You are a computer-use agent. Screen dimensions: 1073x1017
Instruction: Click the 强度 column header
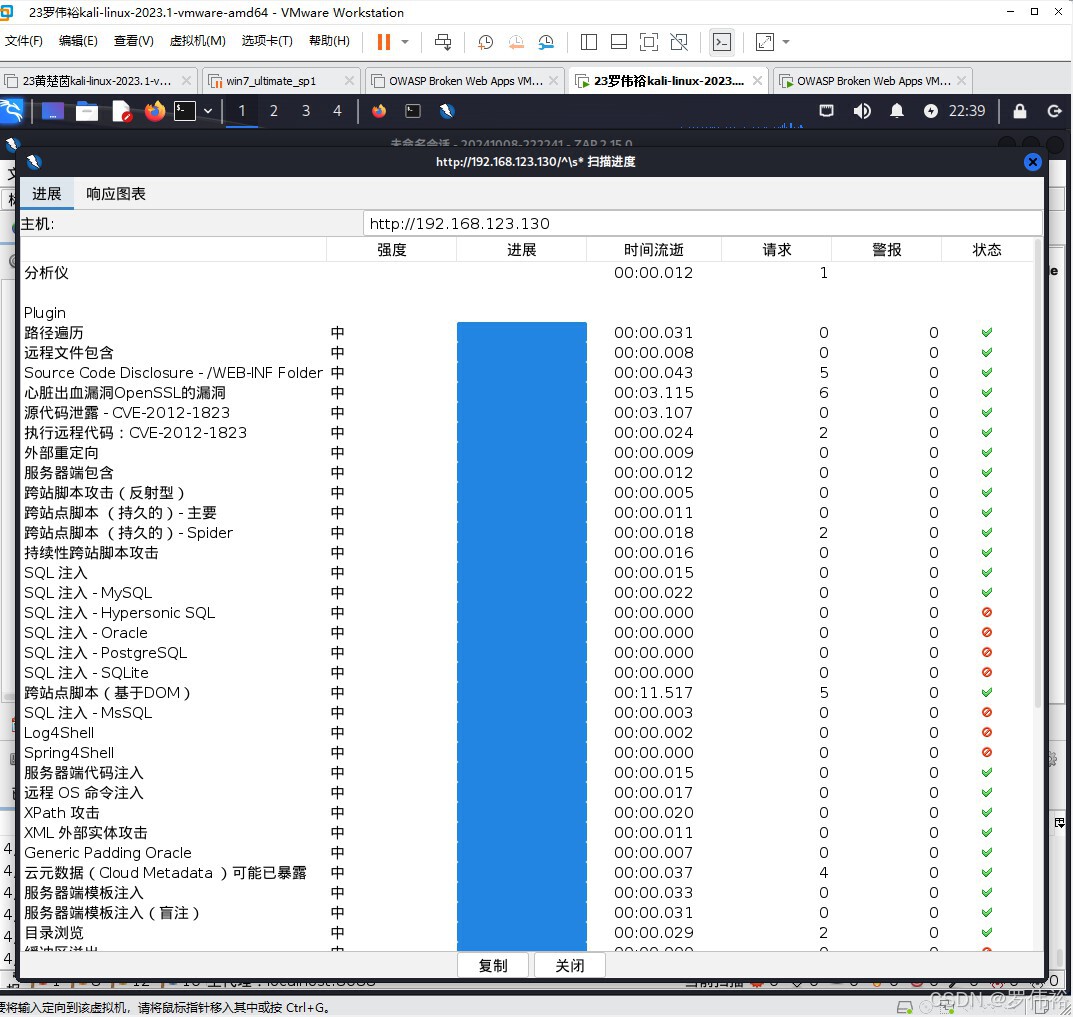(391, 250)
